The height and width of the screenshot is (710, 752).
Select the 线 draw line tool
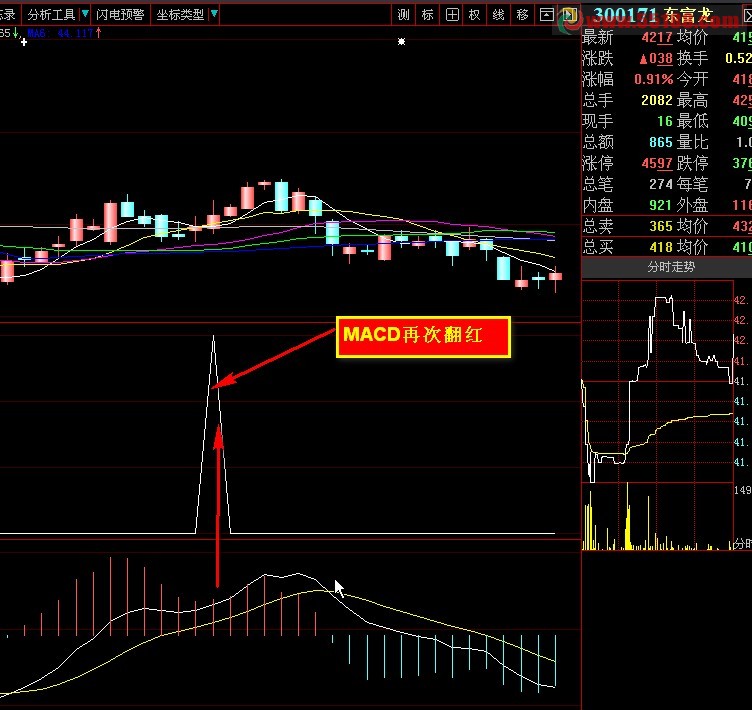point(498,15)
